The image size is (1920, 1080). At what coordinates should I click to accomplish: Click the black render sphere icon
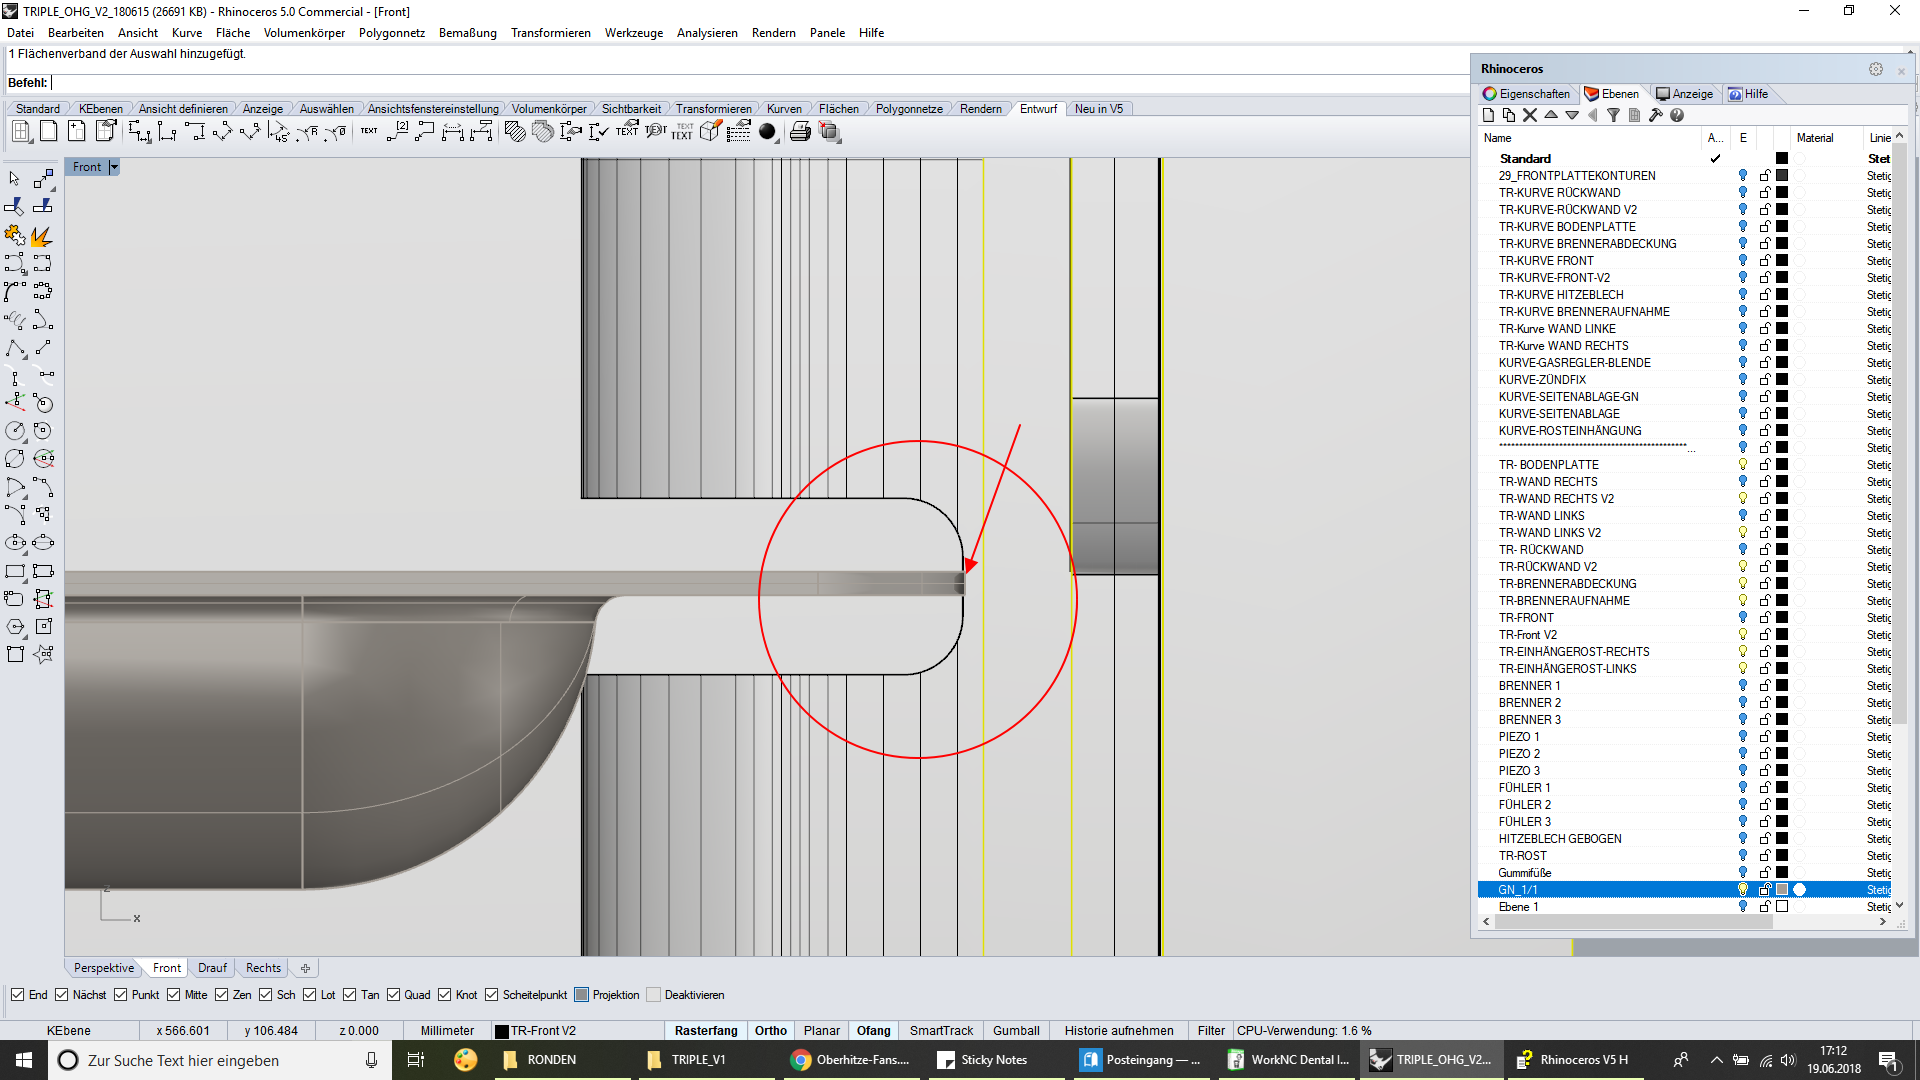(768, 132)
